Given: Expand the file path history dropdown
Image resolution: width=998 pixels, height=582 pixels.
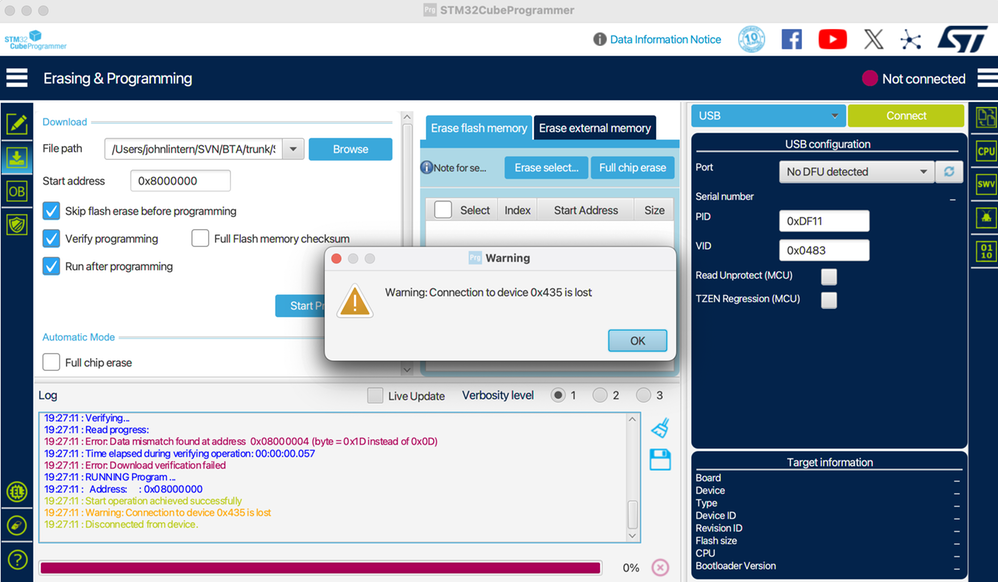Looking at the screenshot, I should tap(293, 148).
